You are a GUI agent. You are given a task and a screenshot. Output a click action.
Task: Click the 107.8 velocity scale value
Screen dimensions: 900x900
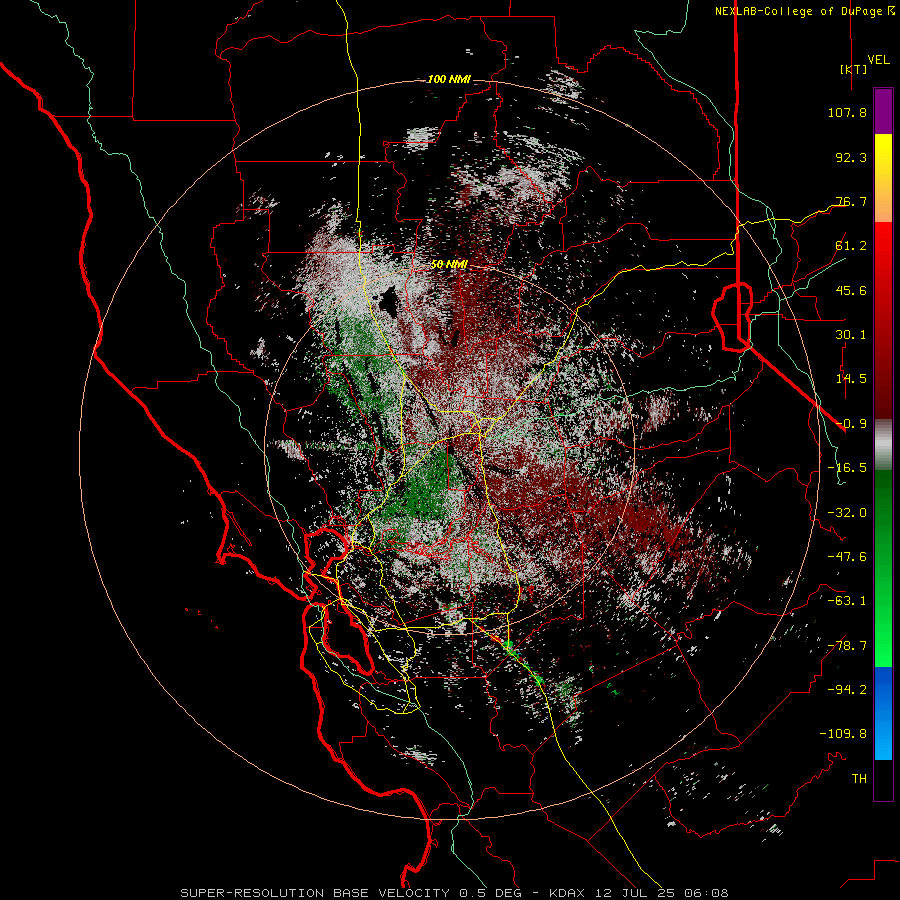847,112
